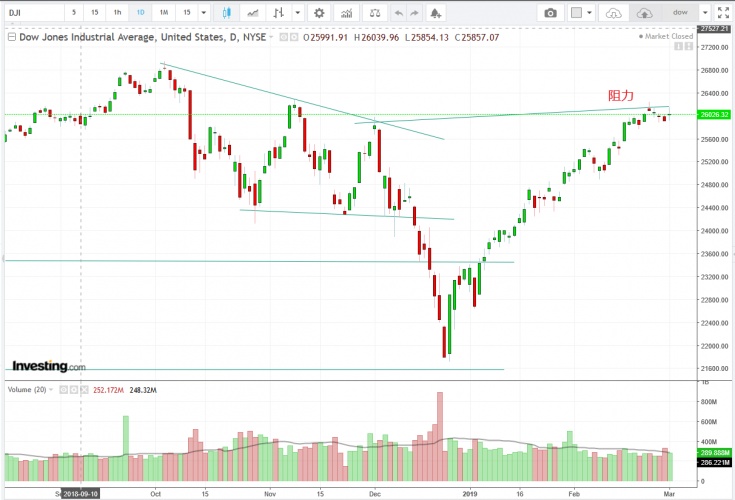Click the DJI symbol input field
The image size is (735, 500).
30,13
